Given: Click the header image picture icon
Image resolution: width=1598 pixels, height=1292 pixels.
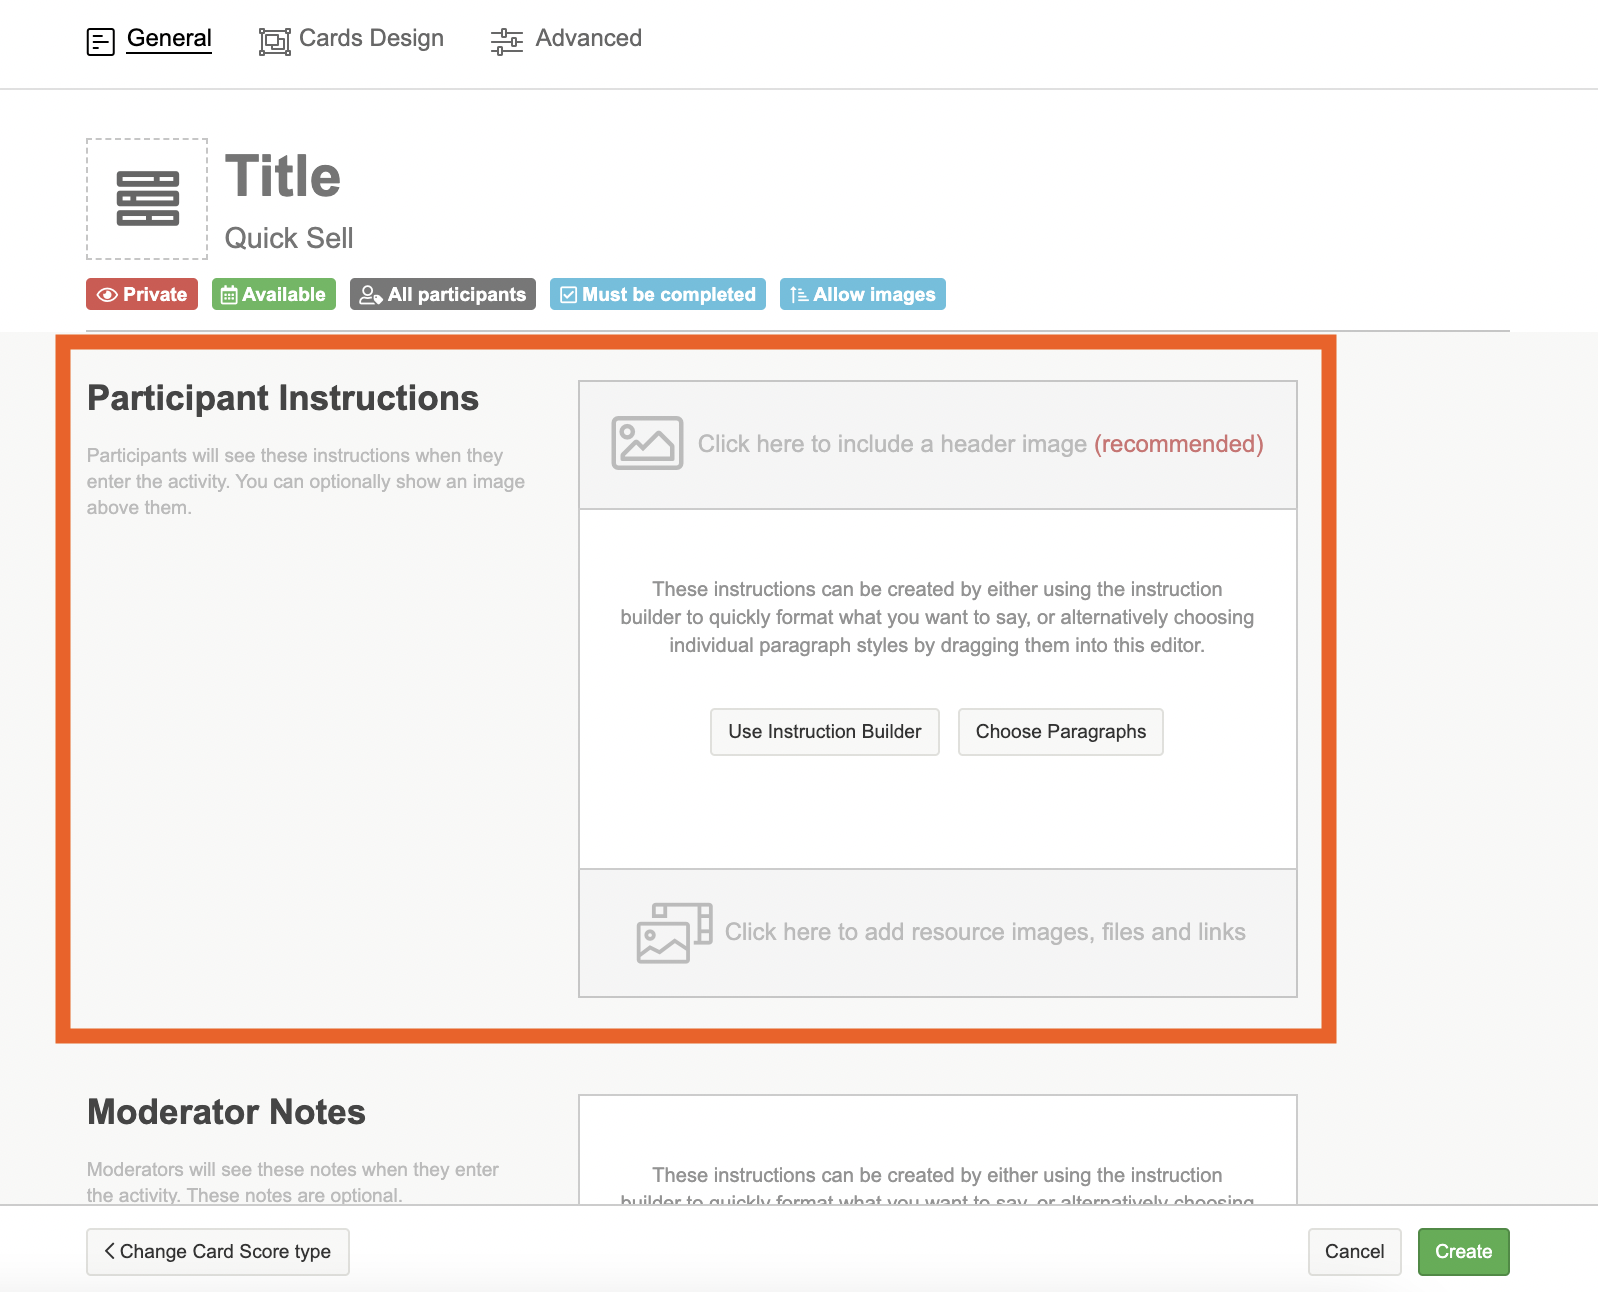Looking at the screenshot, I should click(x=647, y=443).
